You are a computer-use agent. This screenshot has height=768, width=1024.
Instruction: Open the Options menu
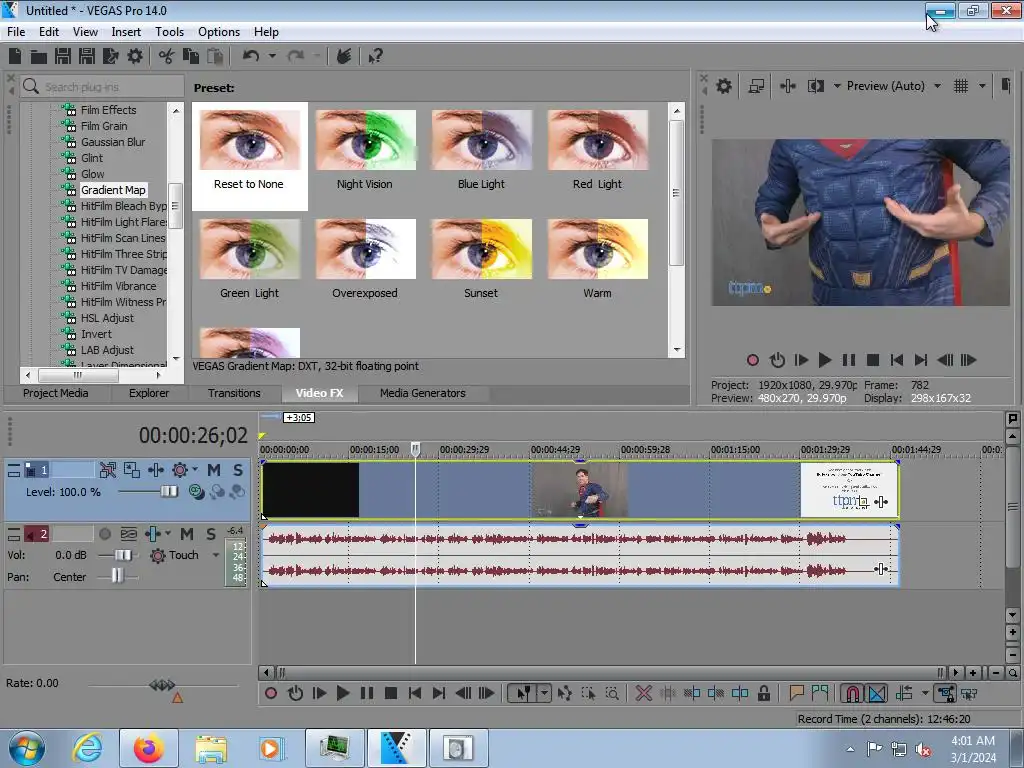[x=219, y=31]
